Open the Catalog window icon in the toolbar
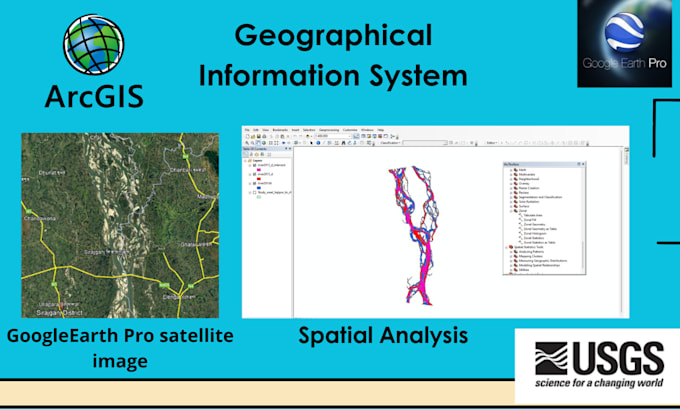The image size is (680, 409). click(x=369, y=136)
